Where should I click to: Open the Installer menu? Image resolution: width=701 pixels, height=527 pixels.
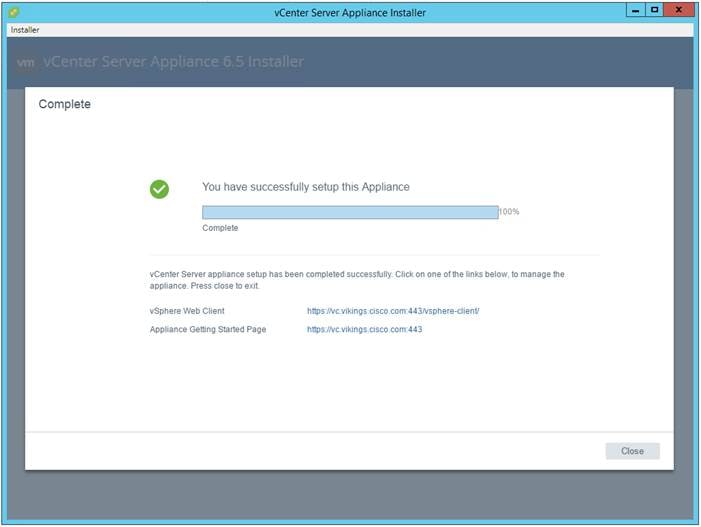(x=25, y=30)
